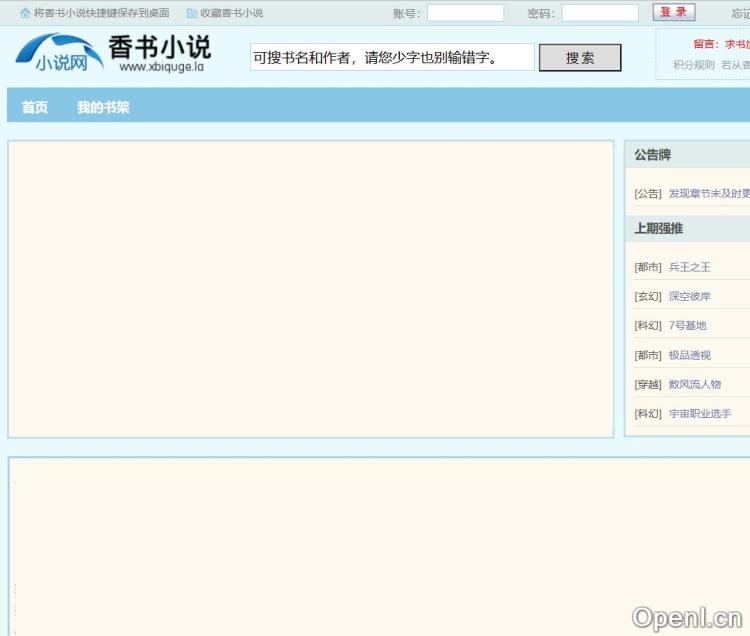Click the 香书小说 site logo
Screen dimensions: 750x636
[113, 54]
